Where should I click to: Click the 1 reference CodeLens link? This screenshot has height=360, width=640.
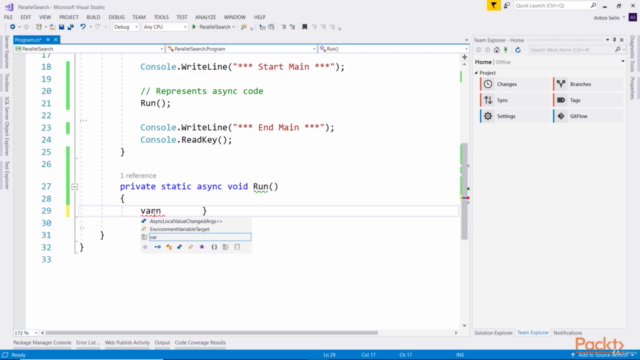[138, 176]
